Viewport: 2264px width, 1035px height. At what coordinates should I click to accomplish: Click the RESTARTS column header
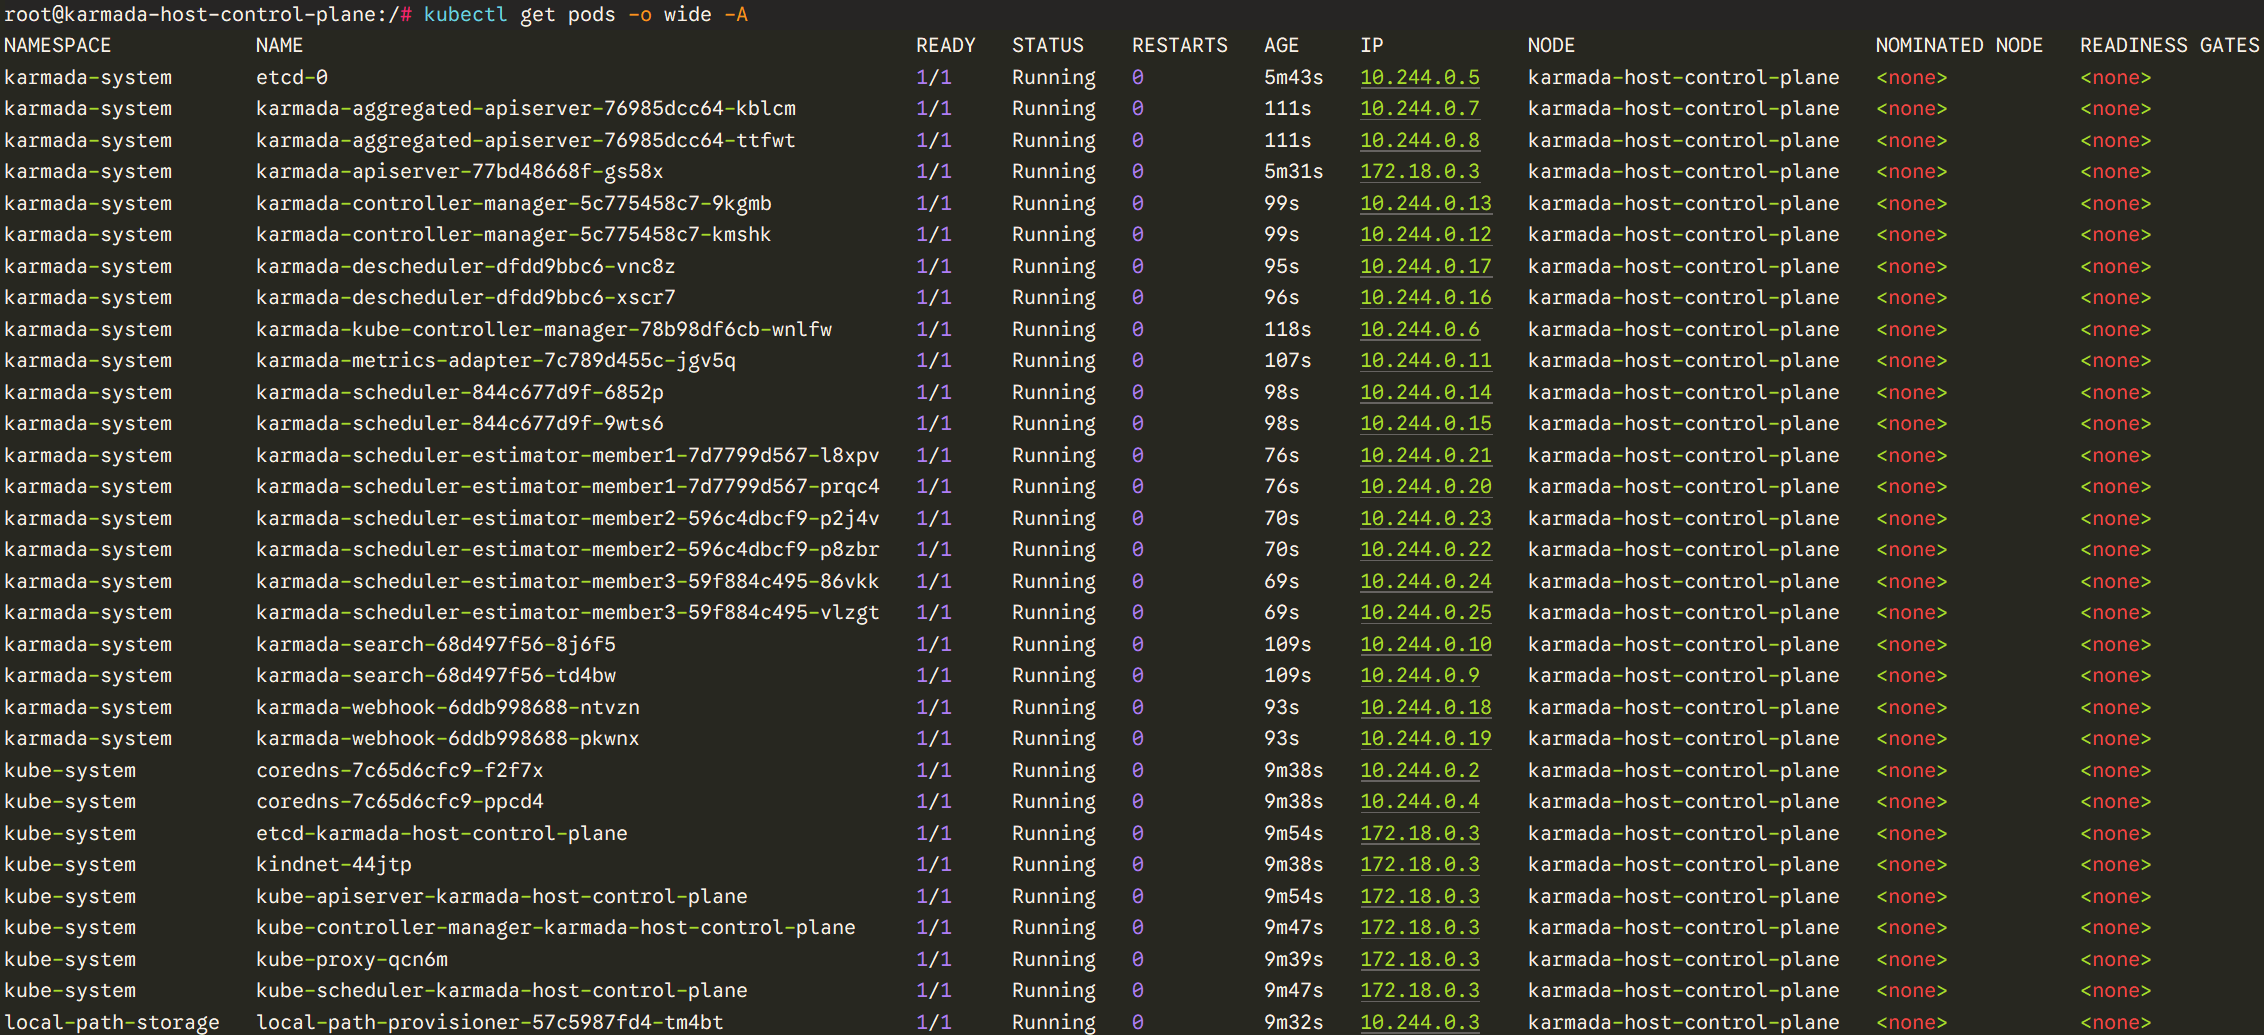coord(1179,45)
